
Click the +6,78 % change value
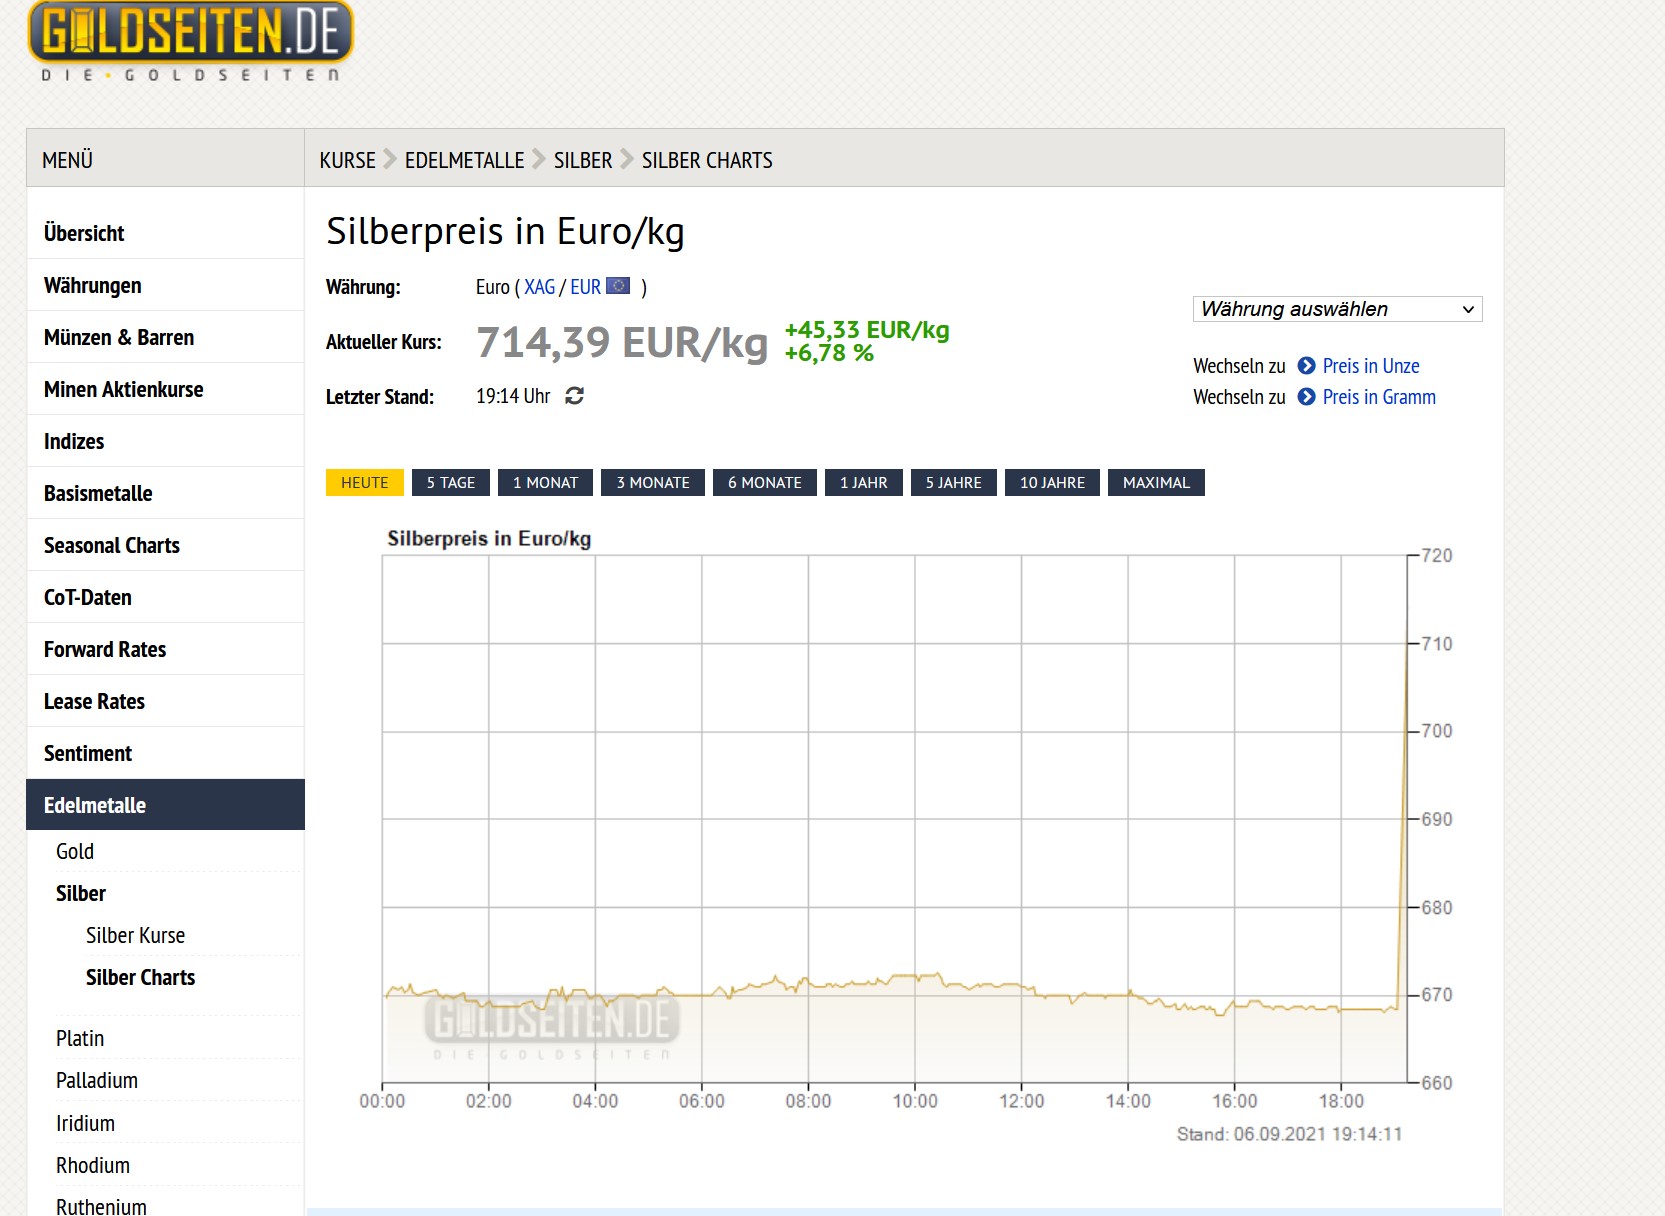(x=829, y=353)
